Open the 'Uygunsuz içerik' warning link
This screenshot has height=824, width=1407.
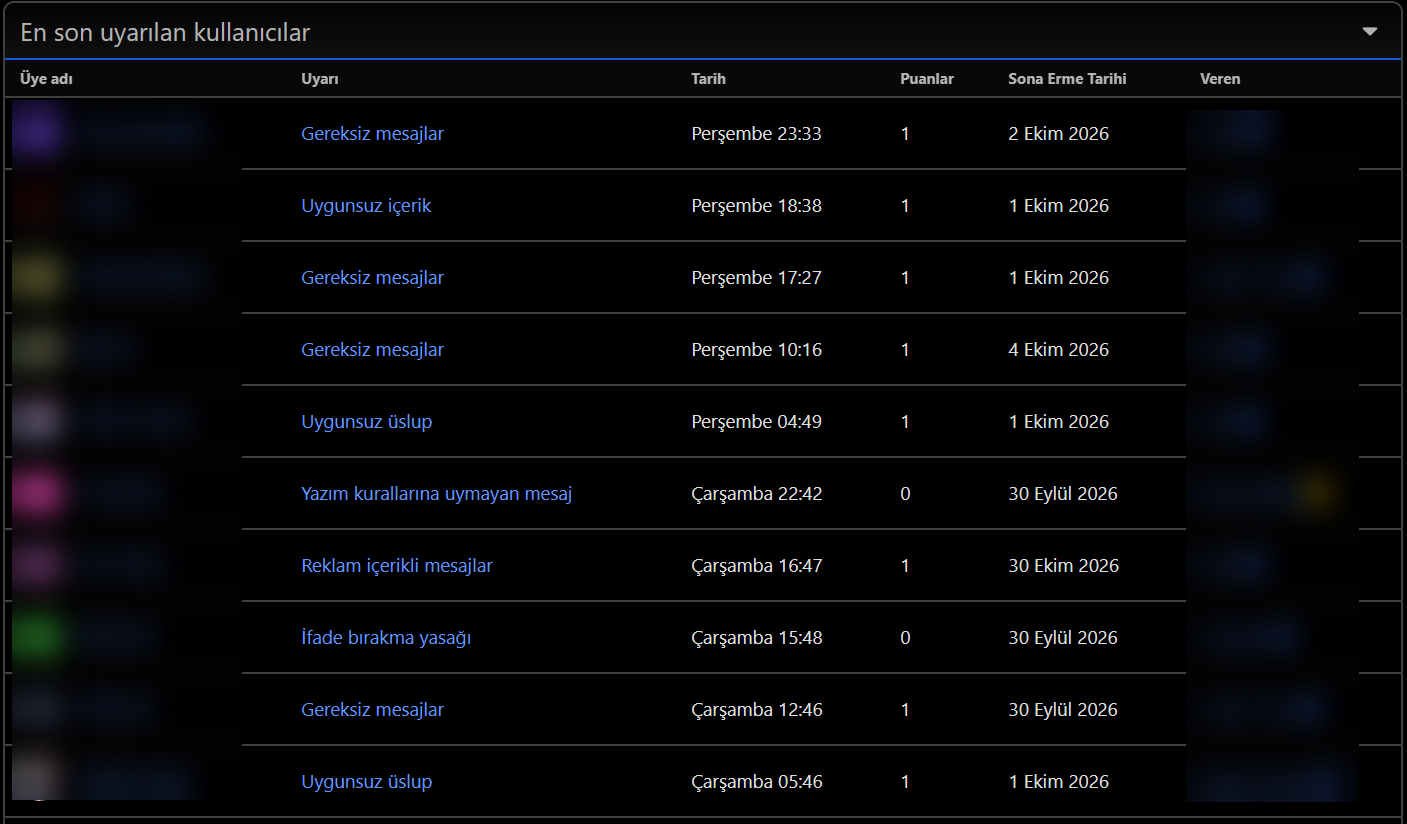[366, 206]
